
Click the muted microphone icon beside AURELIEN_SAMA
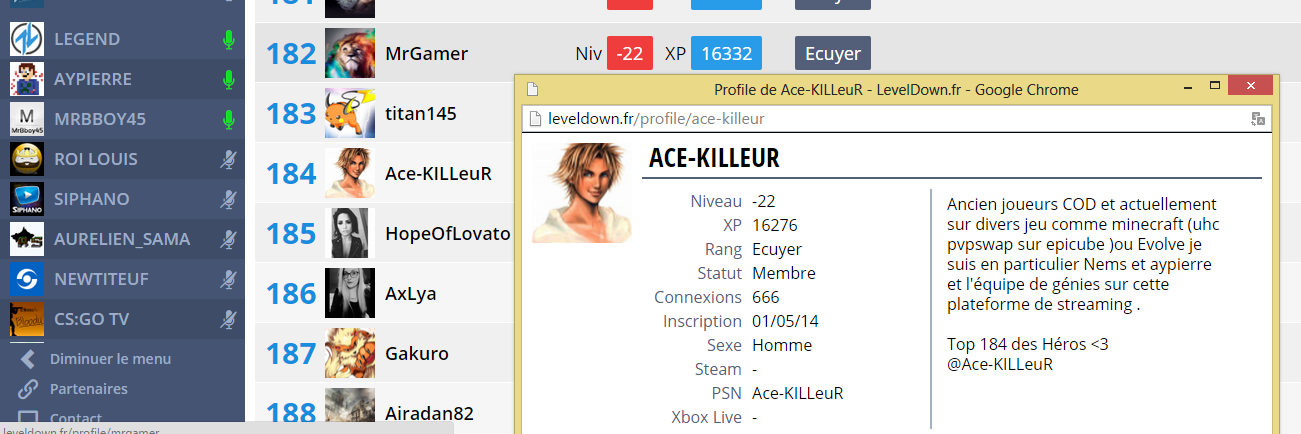[228, 240]
